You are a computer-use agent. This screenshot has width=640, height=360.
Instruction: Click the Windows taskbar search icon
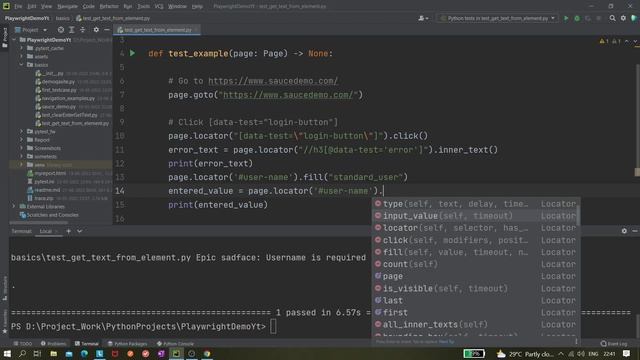click(22, 353)
